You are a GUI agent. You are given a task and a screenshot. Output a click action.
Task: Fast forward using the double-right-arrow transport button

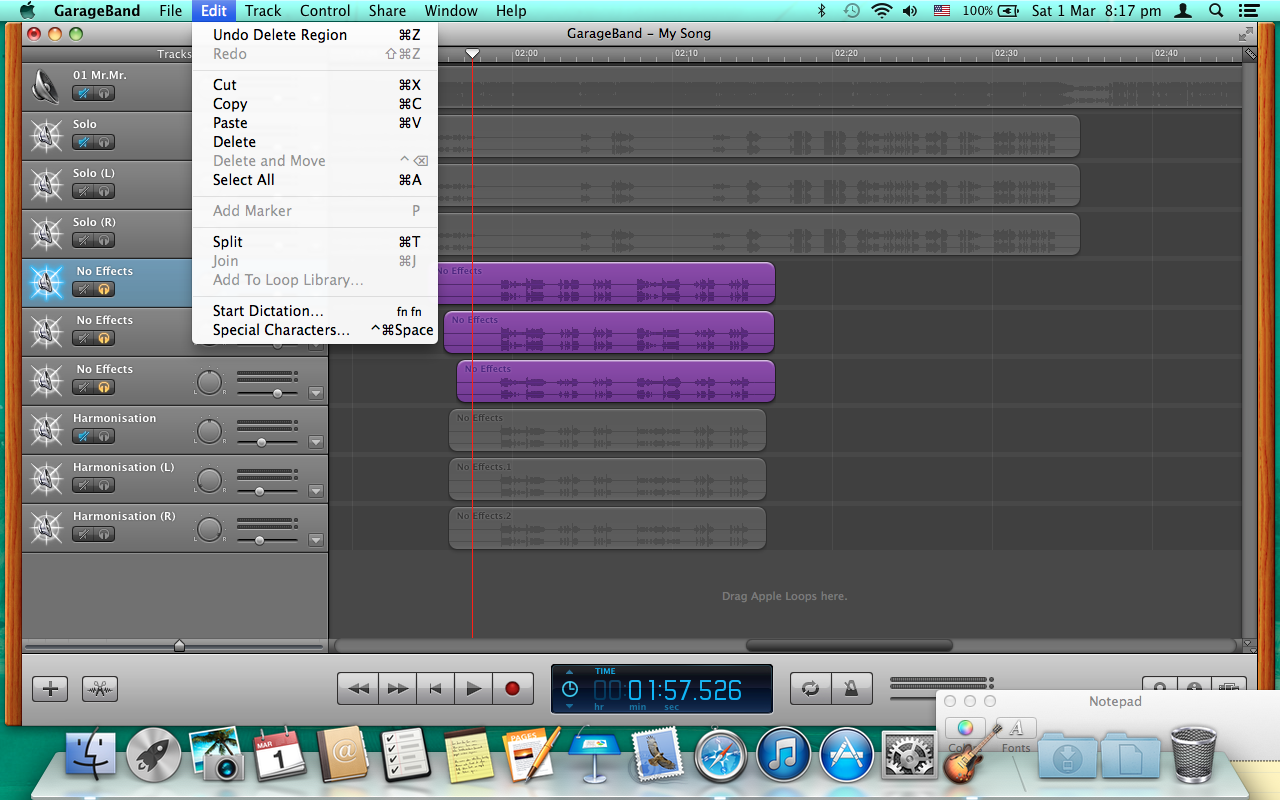coord(397,688)
